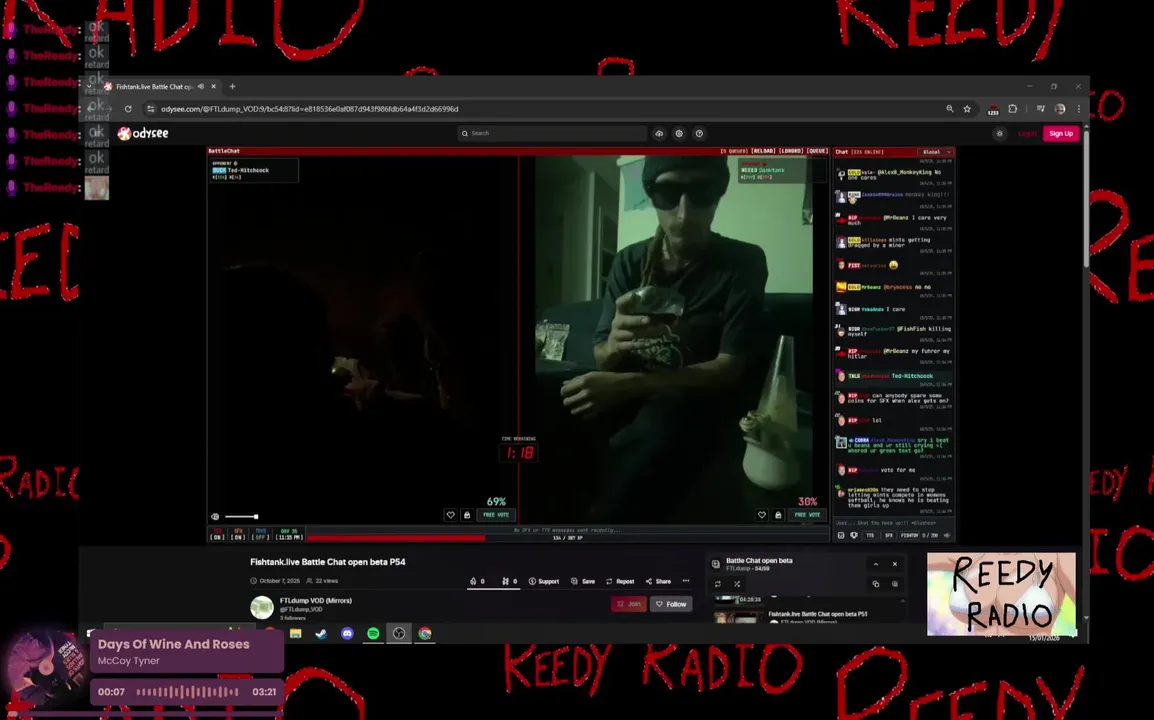Click RELOAD in the BattleChat header

pos(762,151)
